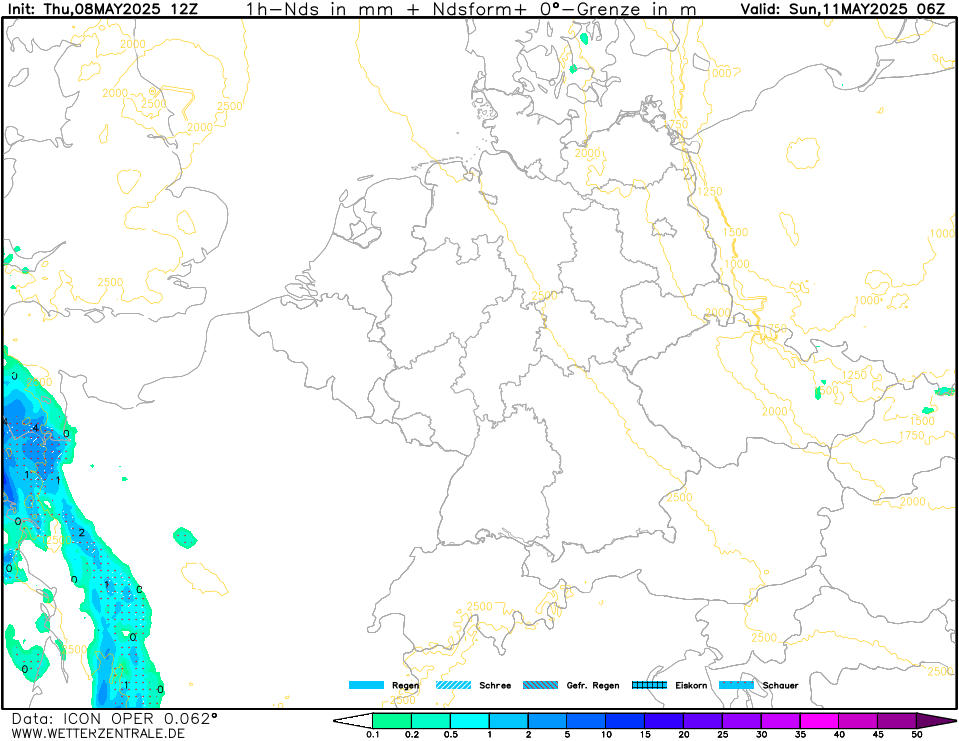Click the "Eiskorn" legend label
This screenshot has width=959, height=741.
tap(691, 685)
